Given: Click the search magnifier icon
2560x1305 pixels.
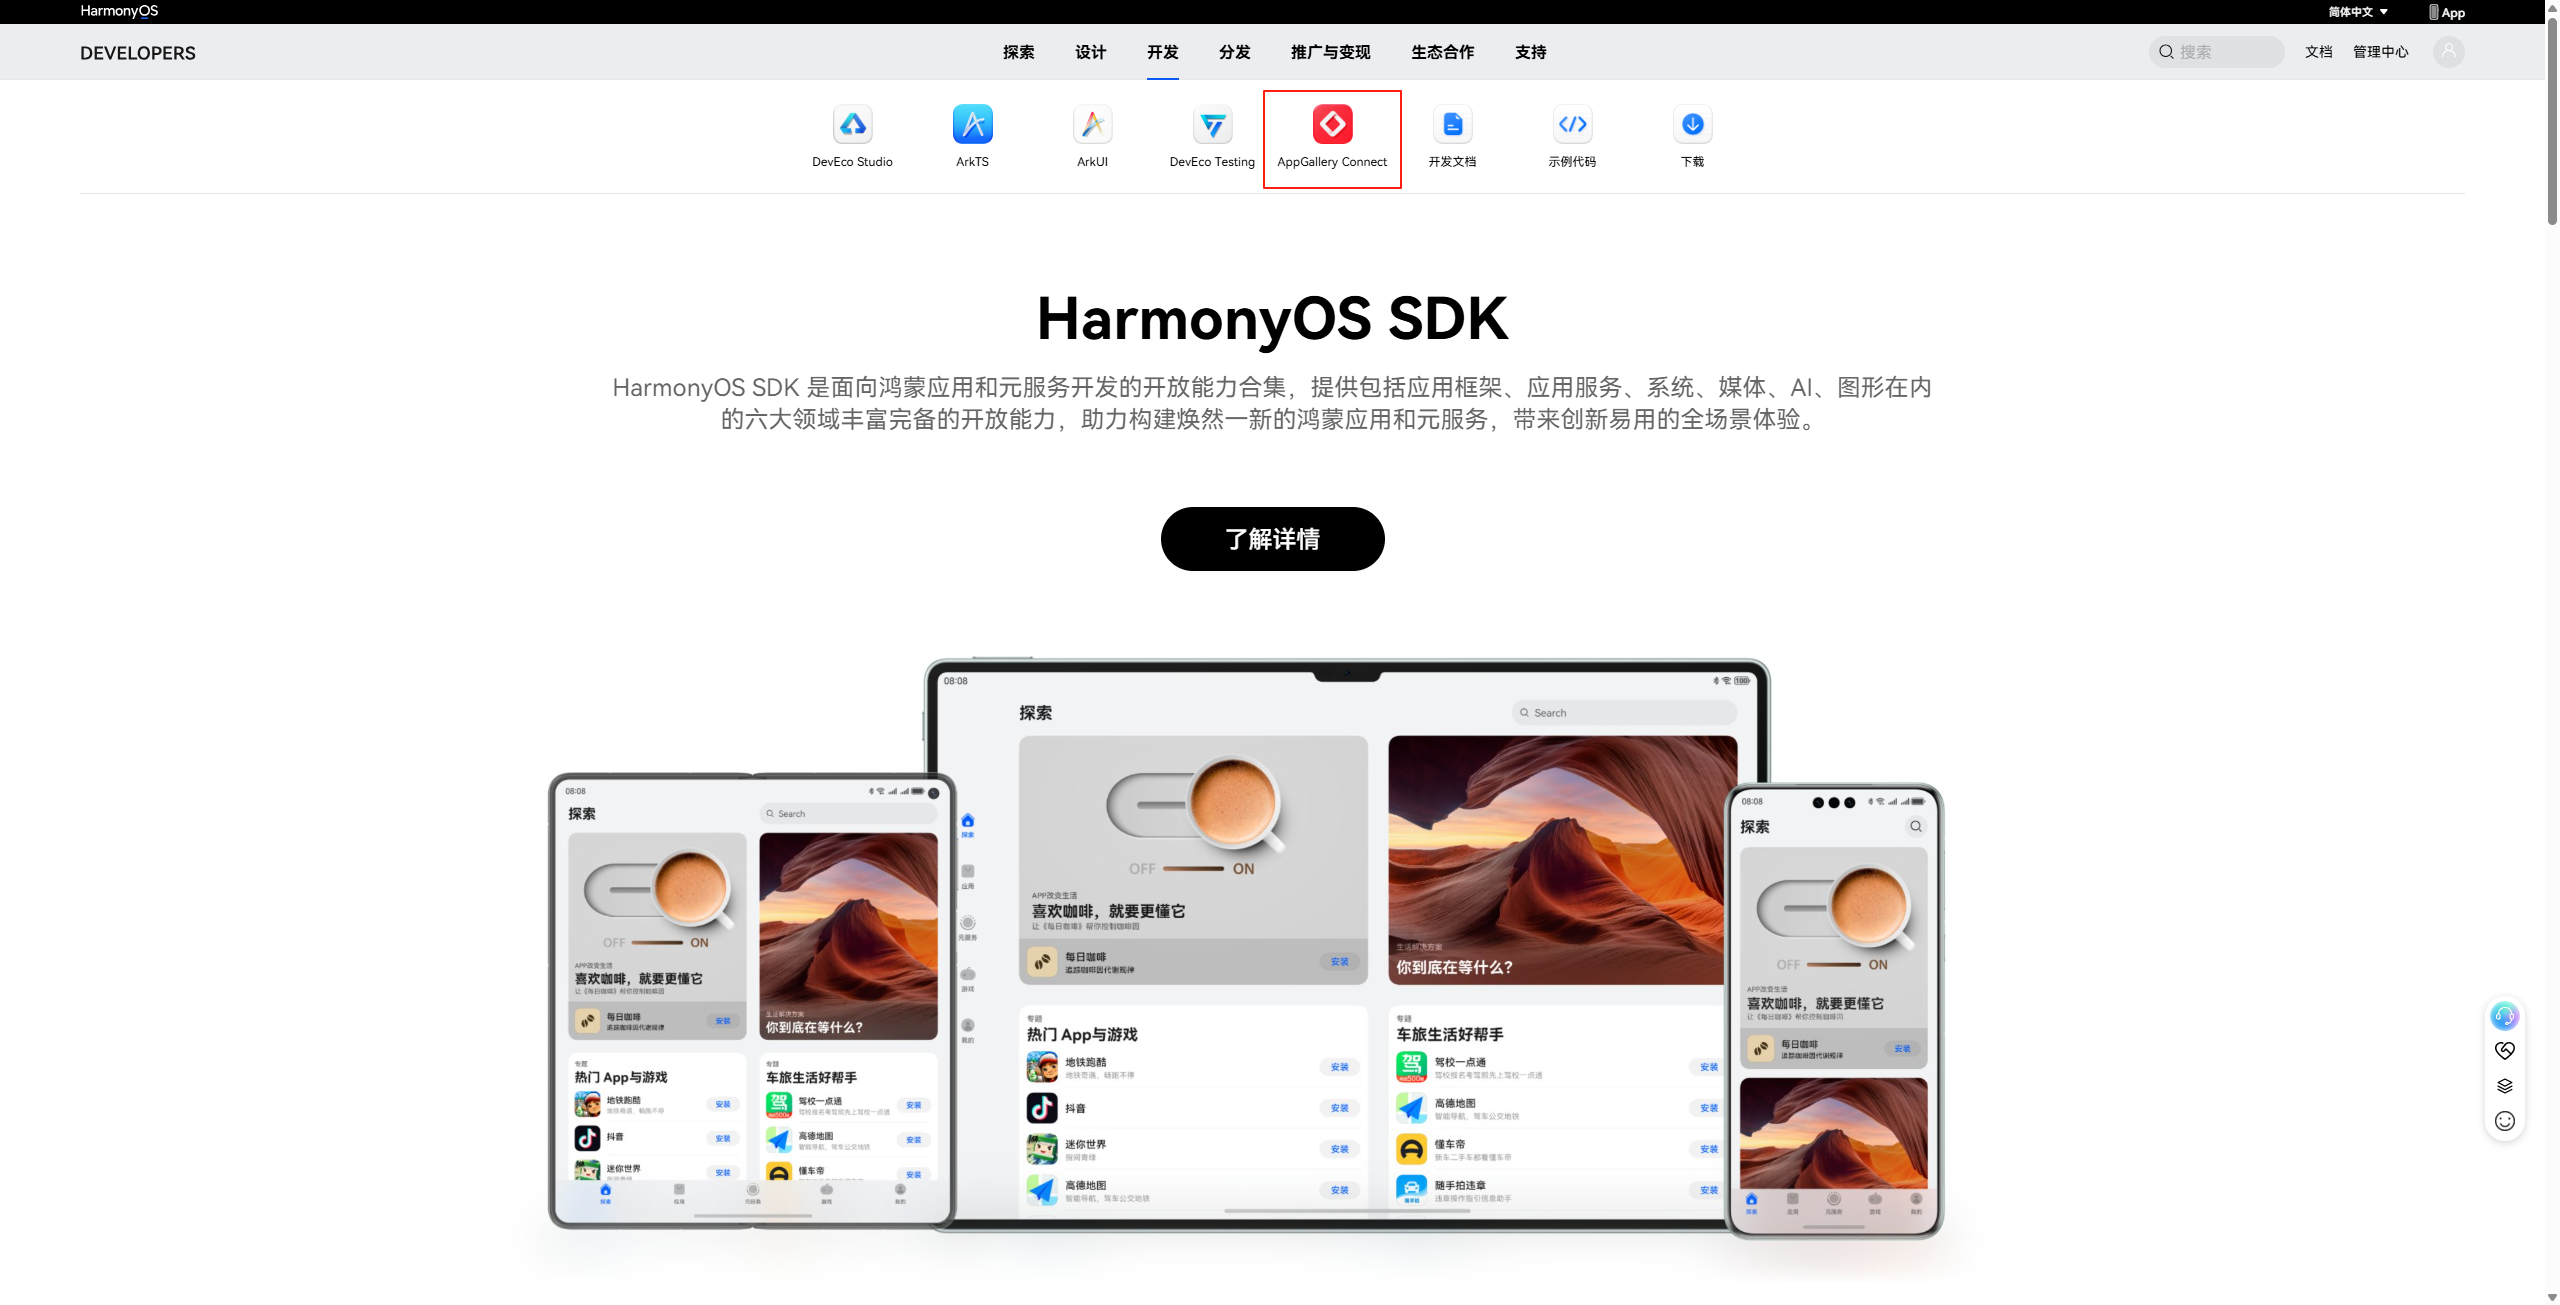Looking at the screenshot, I should click(2166, 52).
